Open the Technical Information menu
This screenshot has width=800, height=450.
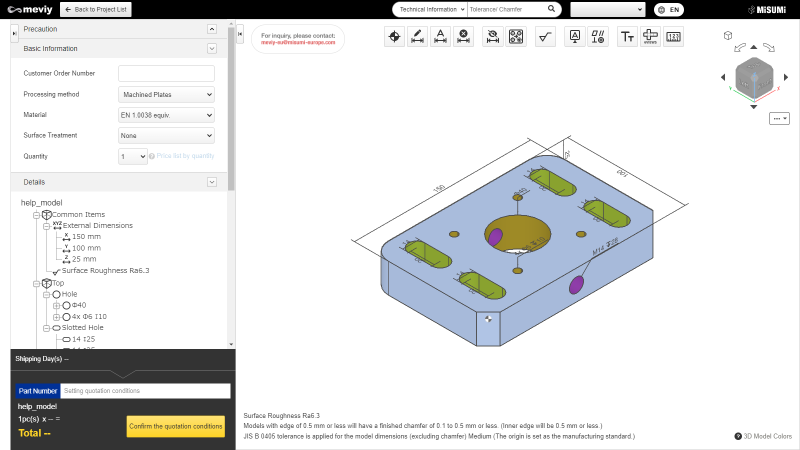tap(431, 9)
